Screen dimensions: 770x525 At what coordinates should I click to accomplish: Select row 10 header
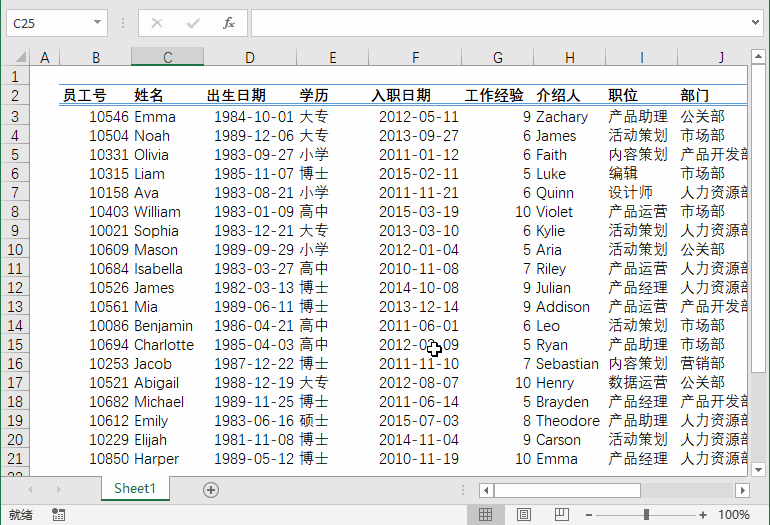pos(15,250)
